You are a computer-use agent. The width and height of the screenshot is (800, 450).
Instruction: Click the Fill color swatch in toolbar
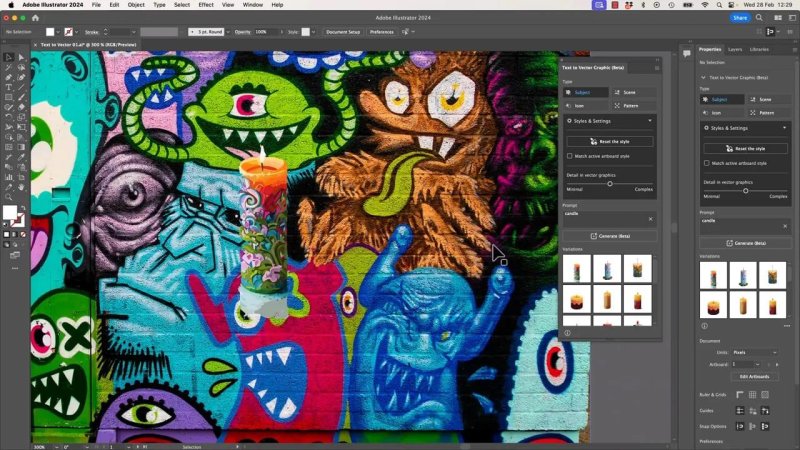coord(10,212)
